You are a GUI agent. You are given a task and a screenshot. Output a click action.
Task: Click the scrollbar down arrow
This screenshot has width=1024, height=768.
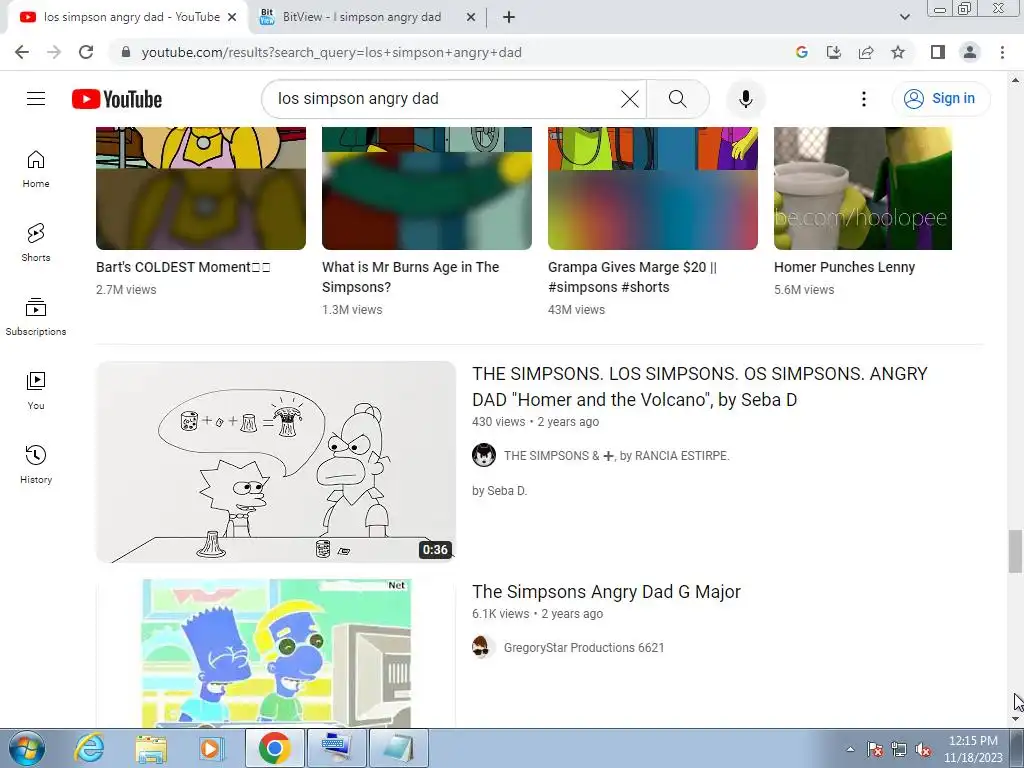[1015, 719]
